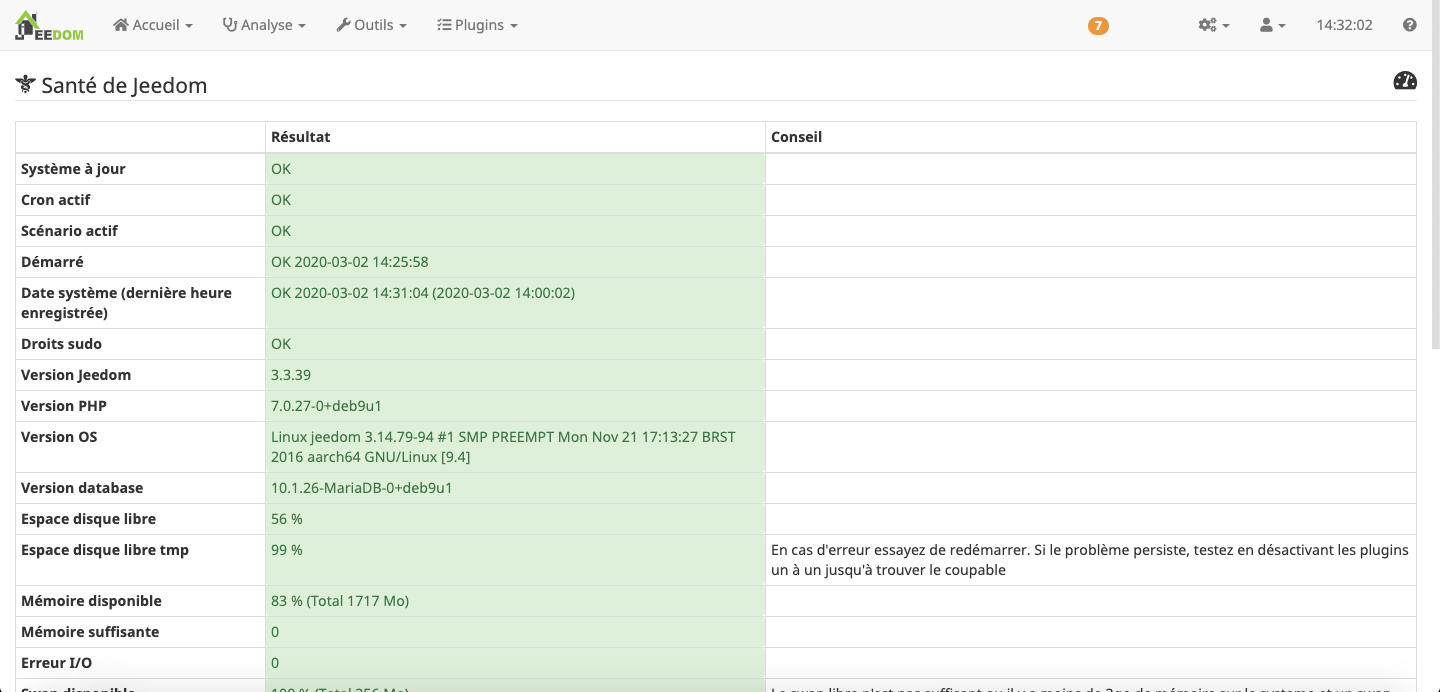Screen dimensions: 1440x692
Task: Open the Analyse menu label
Action: coord(267,25)
